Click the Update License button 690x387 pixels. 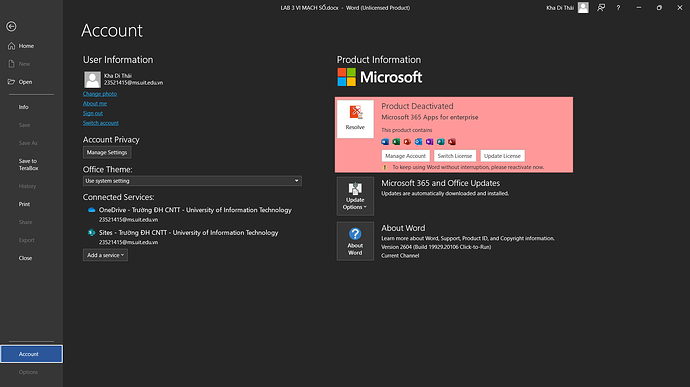coord(502,156)
